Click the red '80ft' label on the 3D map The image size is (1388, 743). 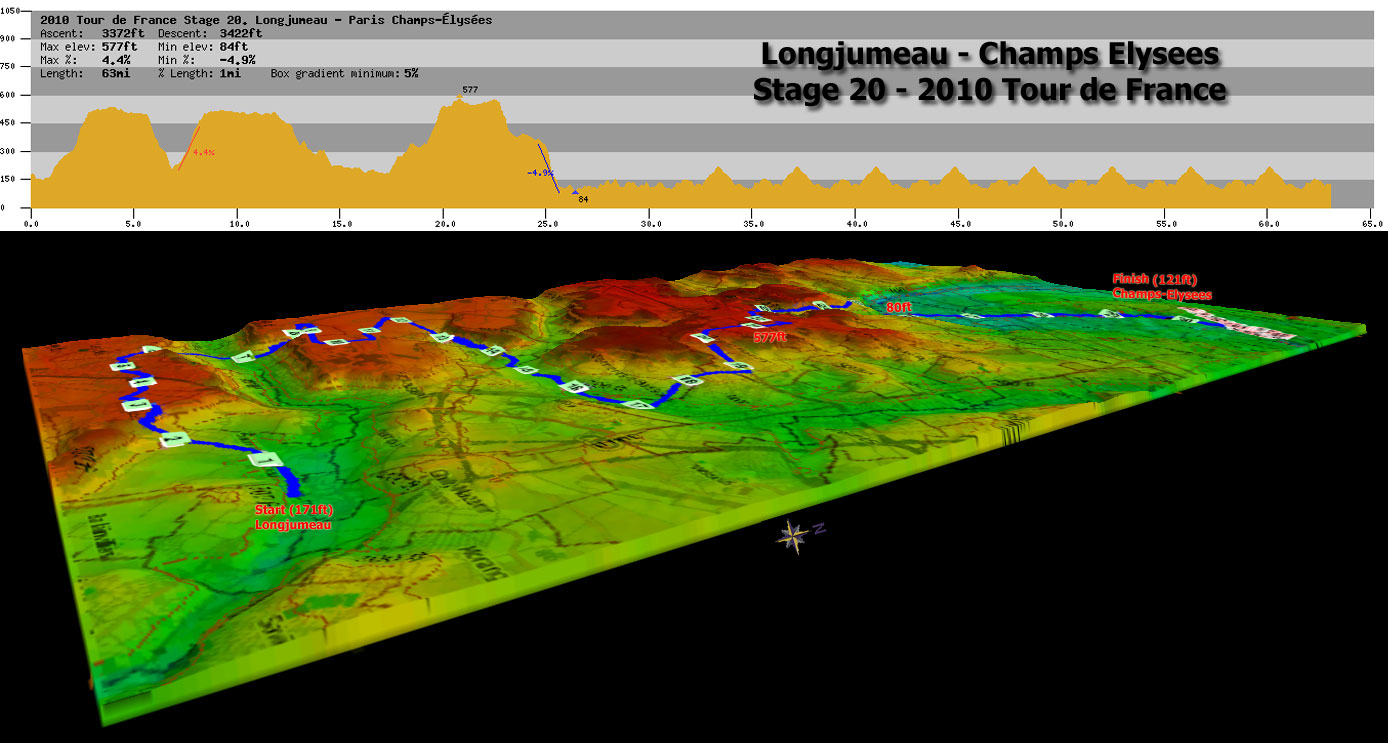click(x=899, y=308)
